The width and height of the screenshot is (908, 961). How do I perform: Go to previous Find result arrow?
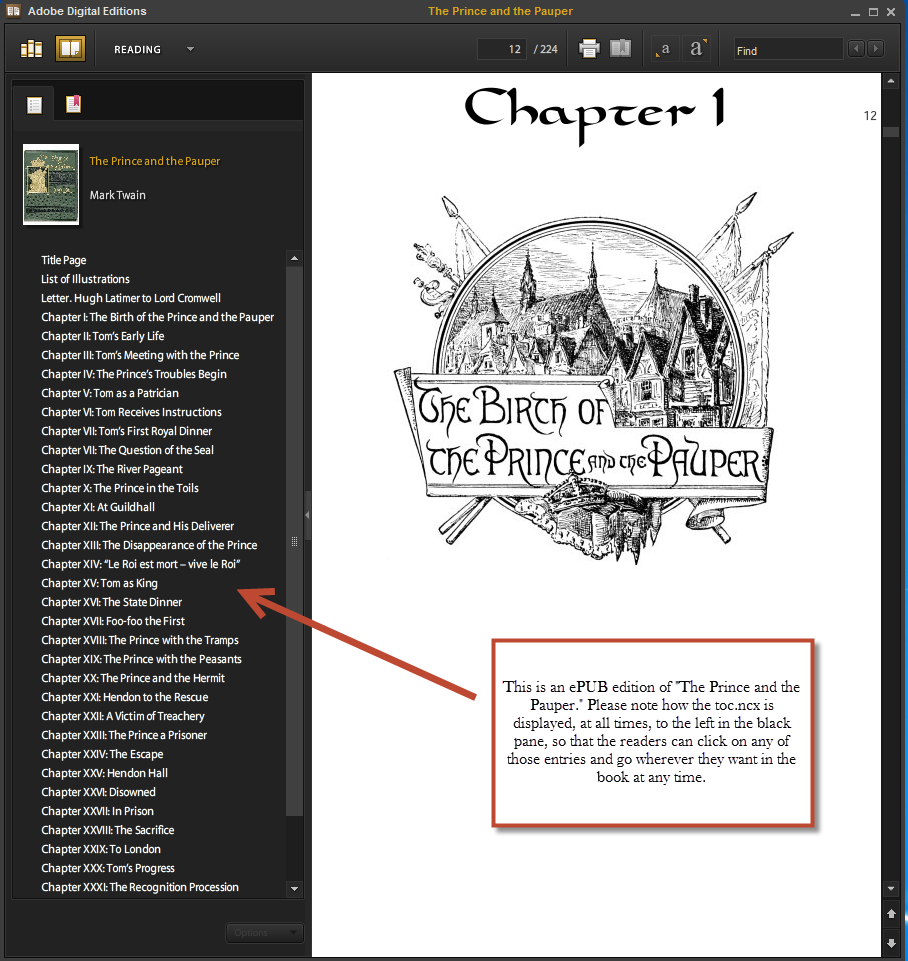coord(856,49)
